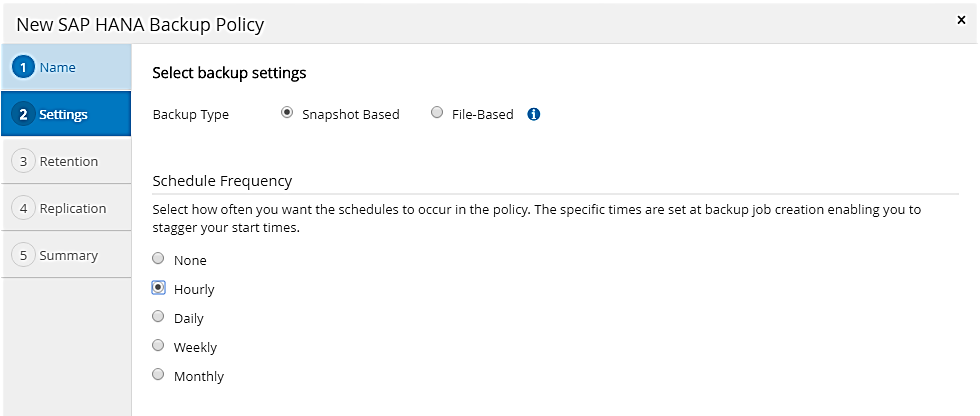
Task: Go to the Name wizard step
Action: (x=58, y=68)
